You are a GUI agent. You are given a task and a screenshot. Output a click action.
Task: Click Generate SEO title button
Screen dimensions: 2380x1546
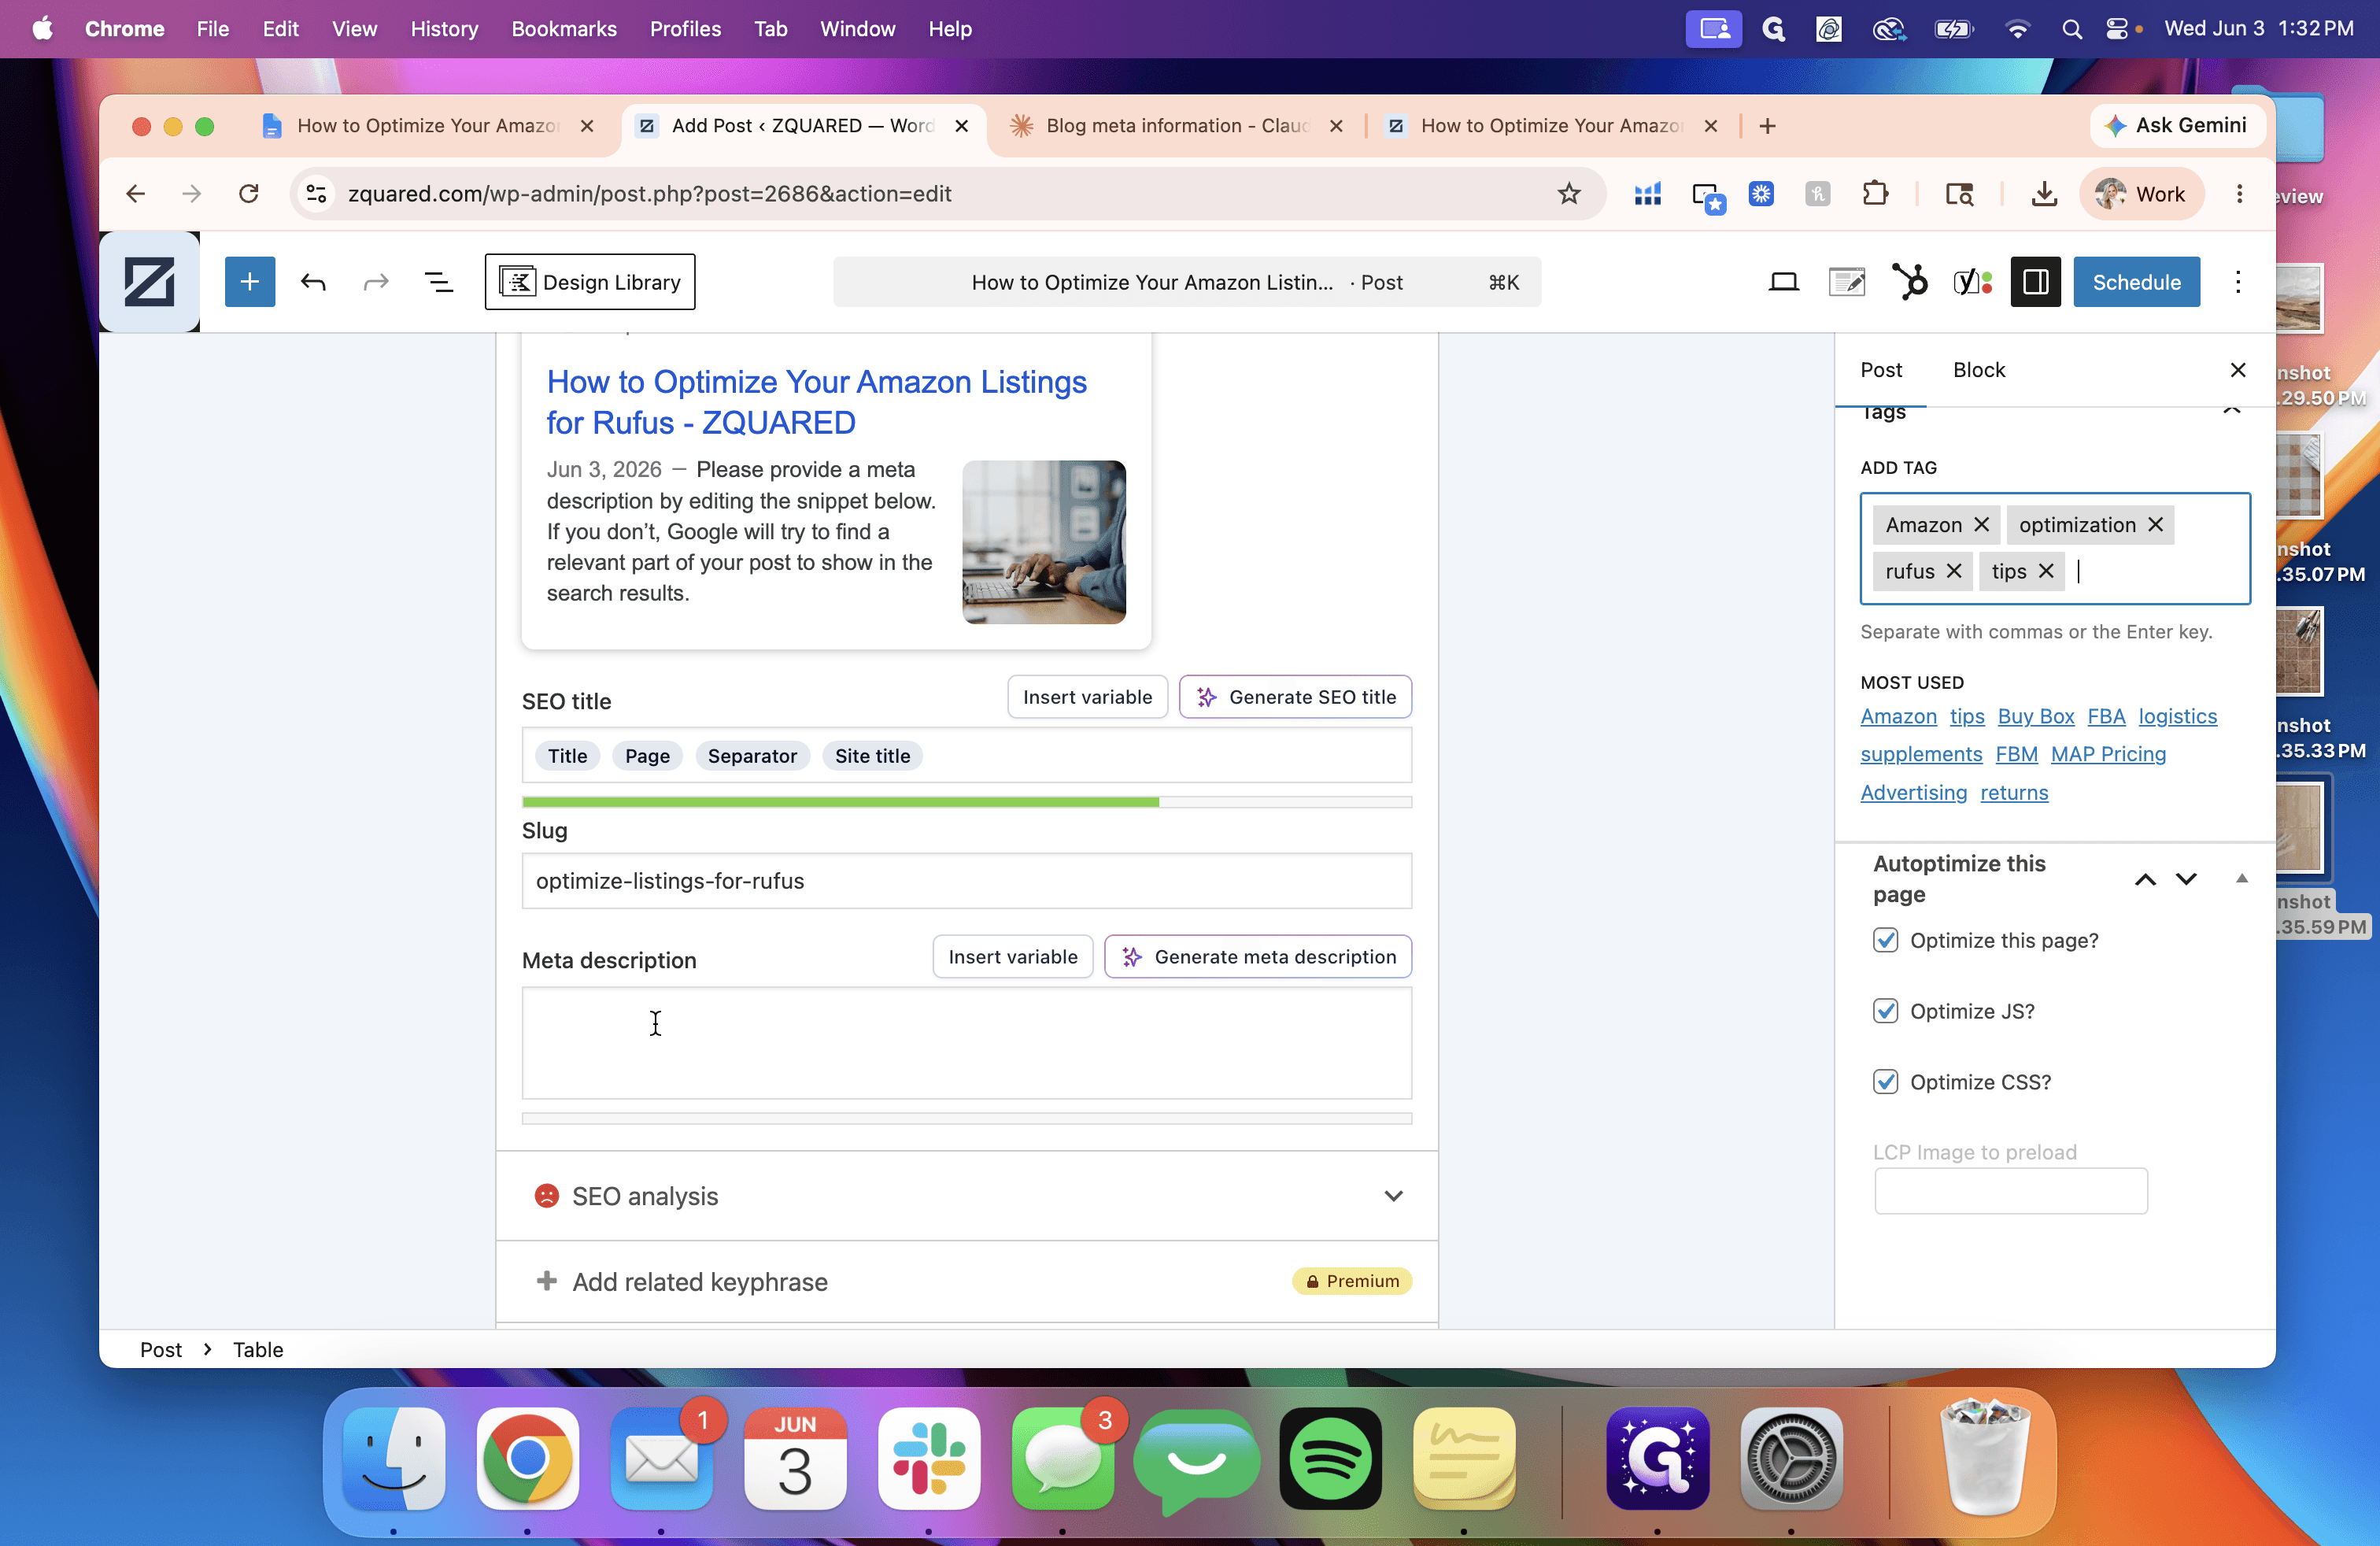(x=1295, y=697)
